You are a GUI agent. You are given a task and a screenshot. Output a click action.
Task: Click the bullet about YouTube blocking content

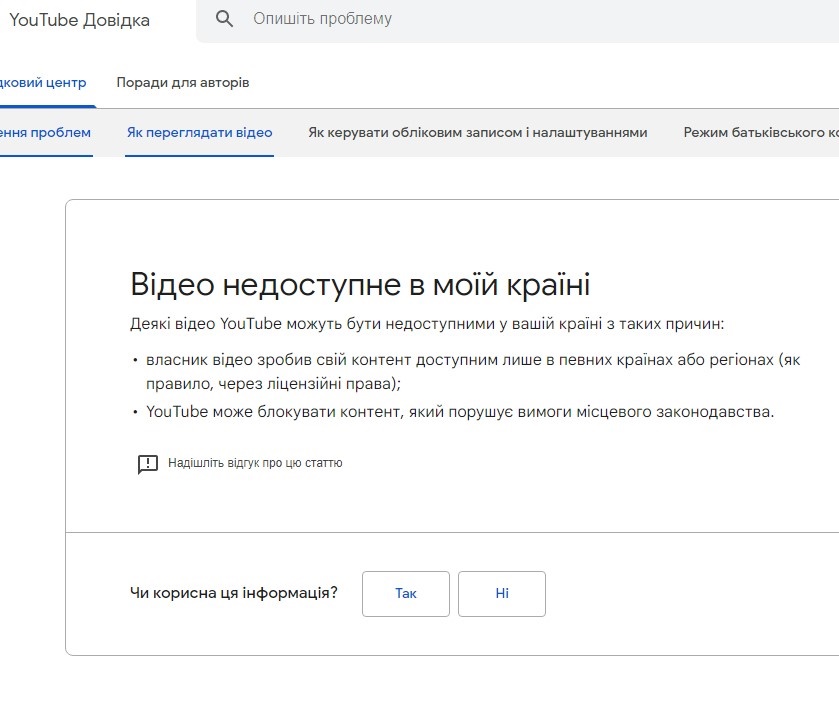pyautogui.click(x=460, y=411)
